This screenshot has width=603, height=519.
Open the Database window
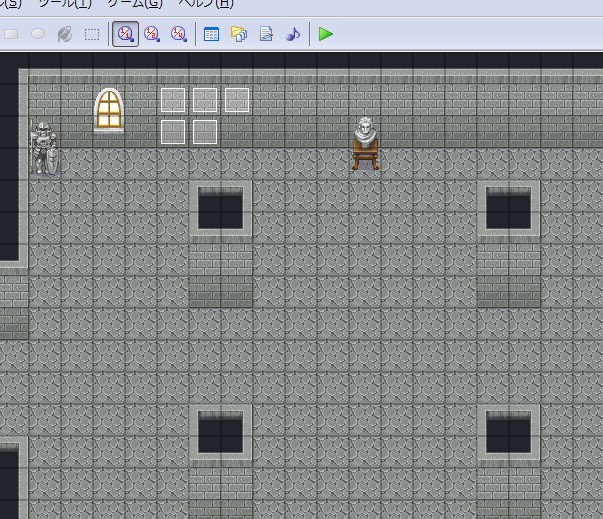click(211, 34)
